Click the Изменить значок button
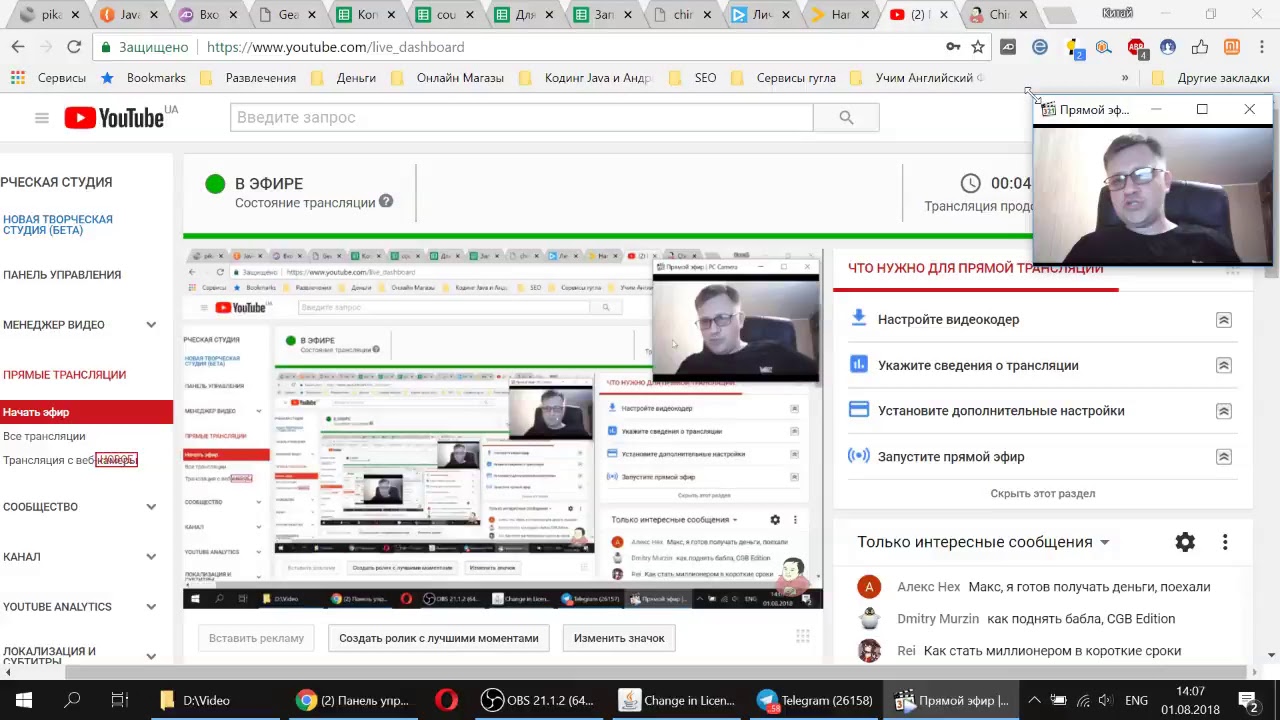 tap(619, 638)
